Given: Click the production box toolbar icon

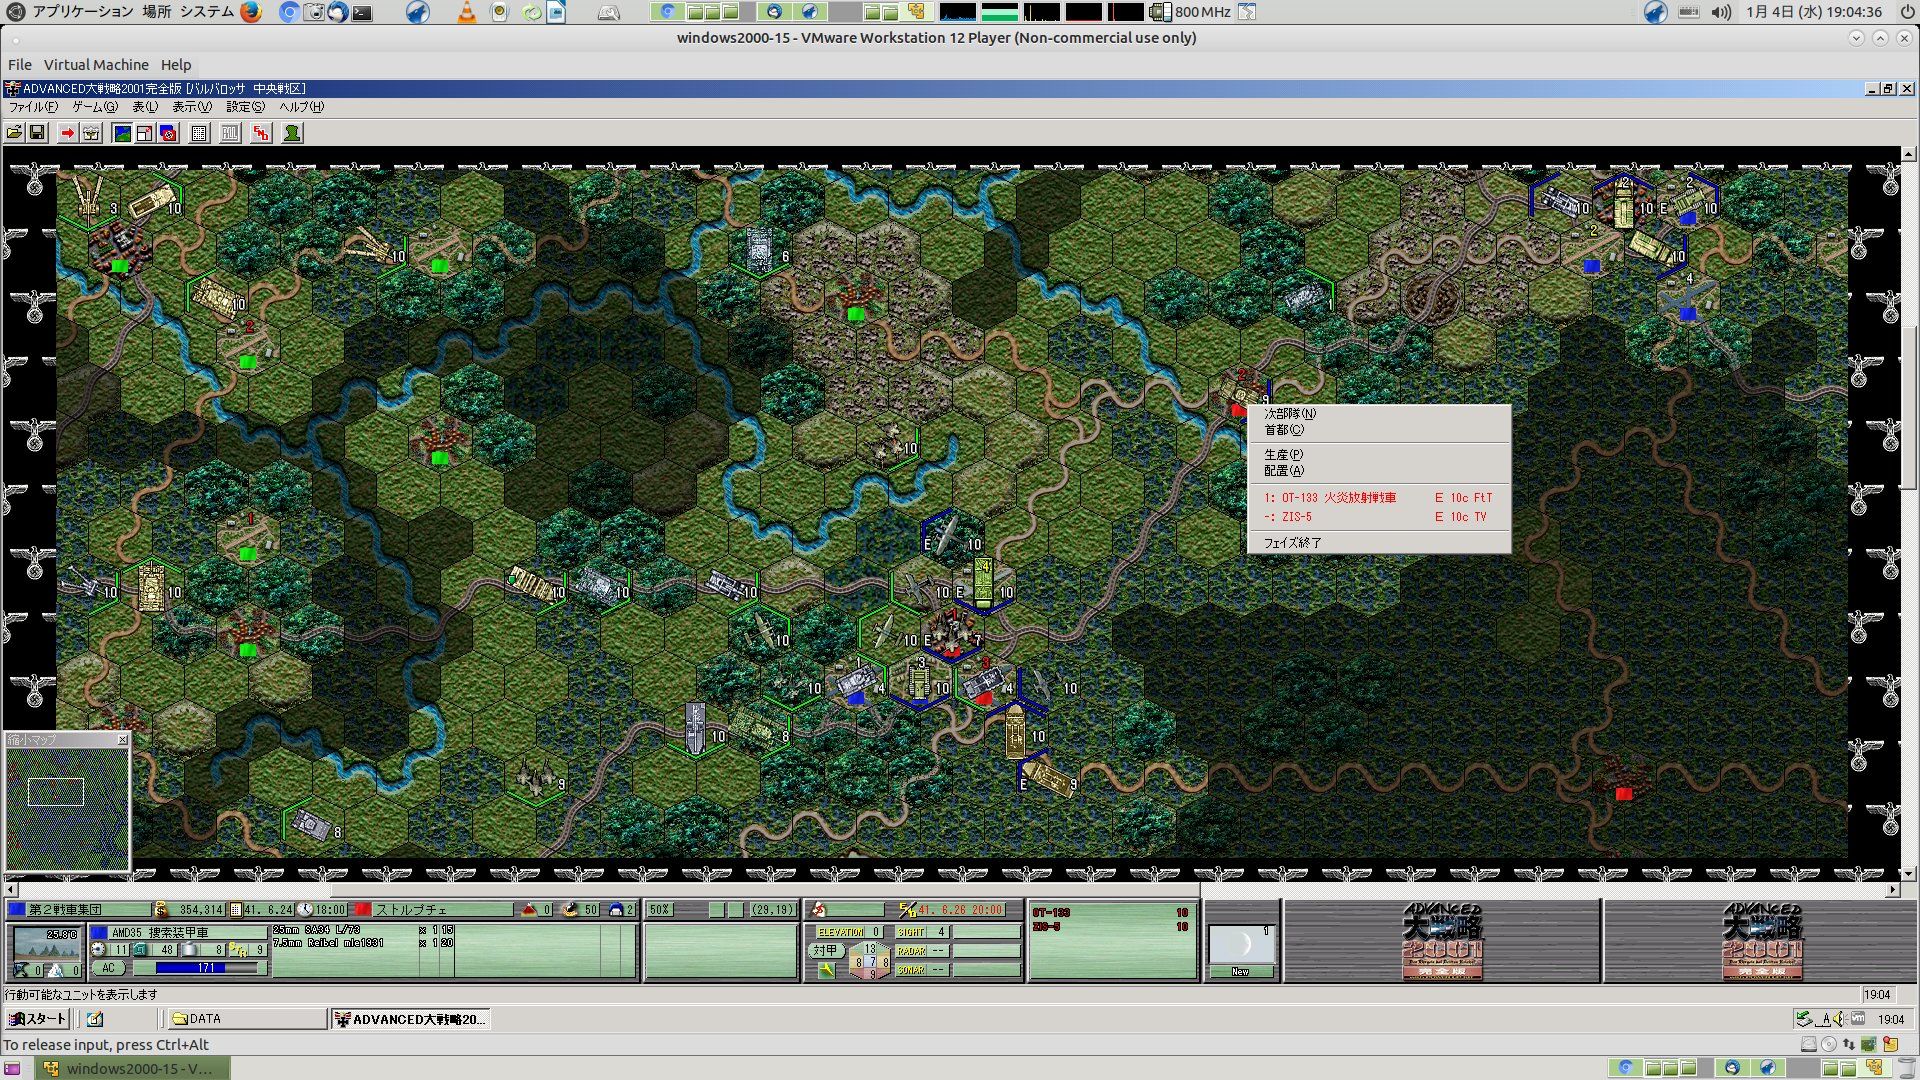Looking at the screenshot, I should (x=91, y=133).
